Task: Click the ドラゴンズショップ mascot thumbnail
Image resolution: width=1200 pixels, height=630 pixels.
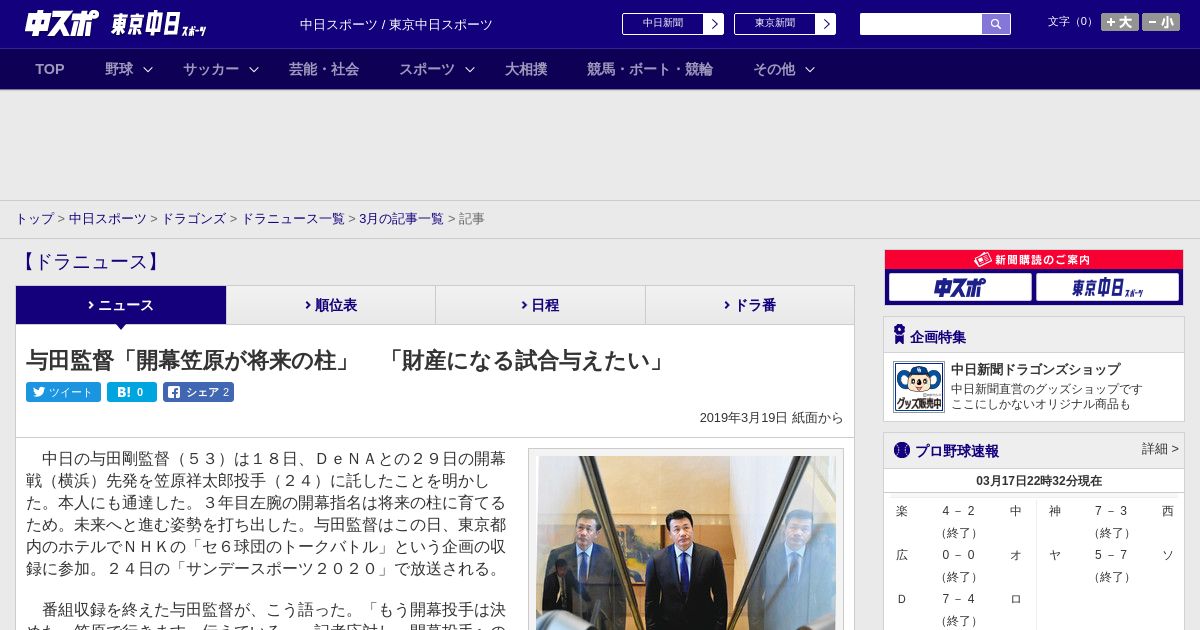Action: (x=919, y=387)
